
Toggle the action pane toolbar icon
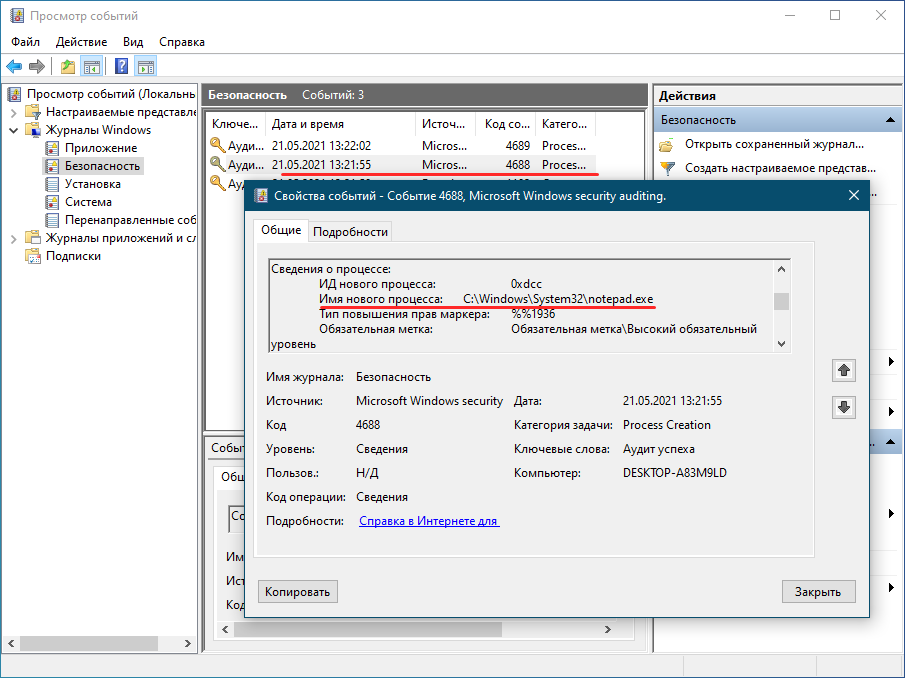146,66
